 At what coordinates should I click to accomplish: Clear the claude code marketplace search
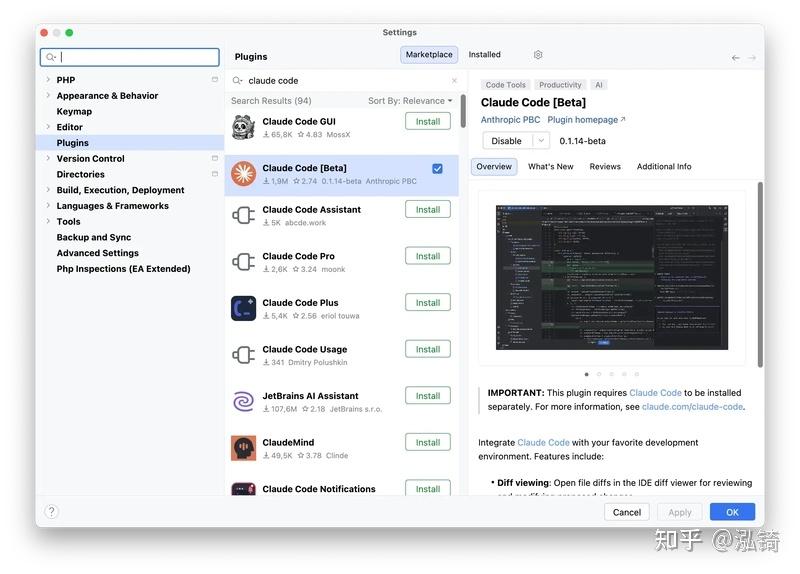(x=454, y=81)
